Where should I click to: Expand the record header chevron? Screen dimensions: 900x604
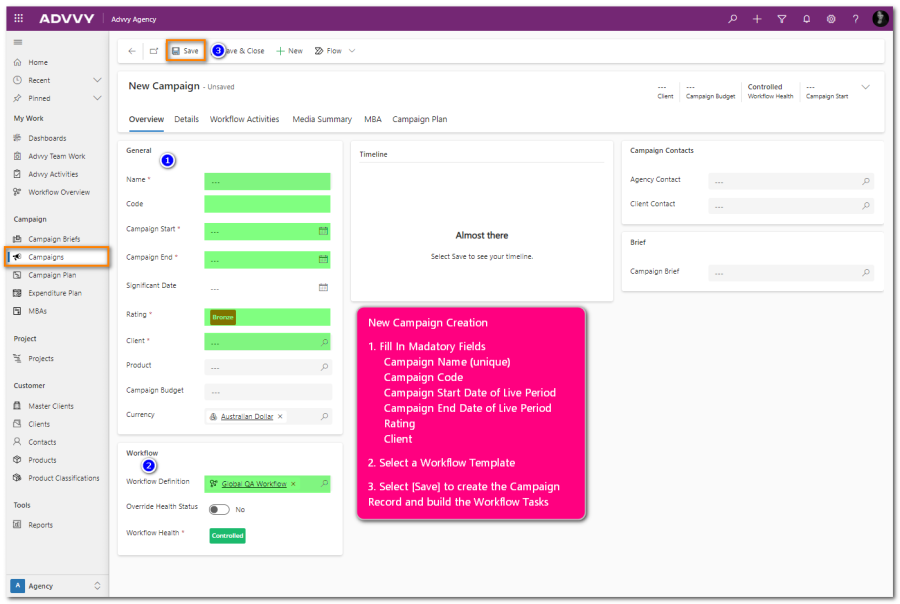coord(866,87)
